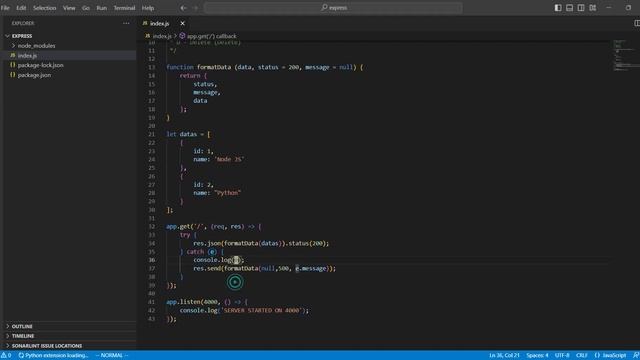Click the Python extension loading spinner icon
640x360 pixels.
click(21, 356)
